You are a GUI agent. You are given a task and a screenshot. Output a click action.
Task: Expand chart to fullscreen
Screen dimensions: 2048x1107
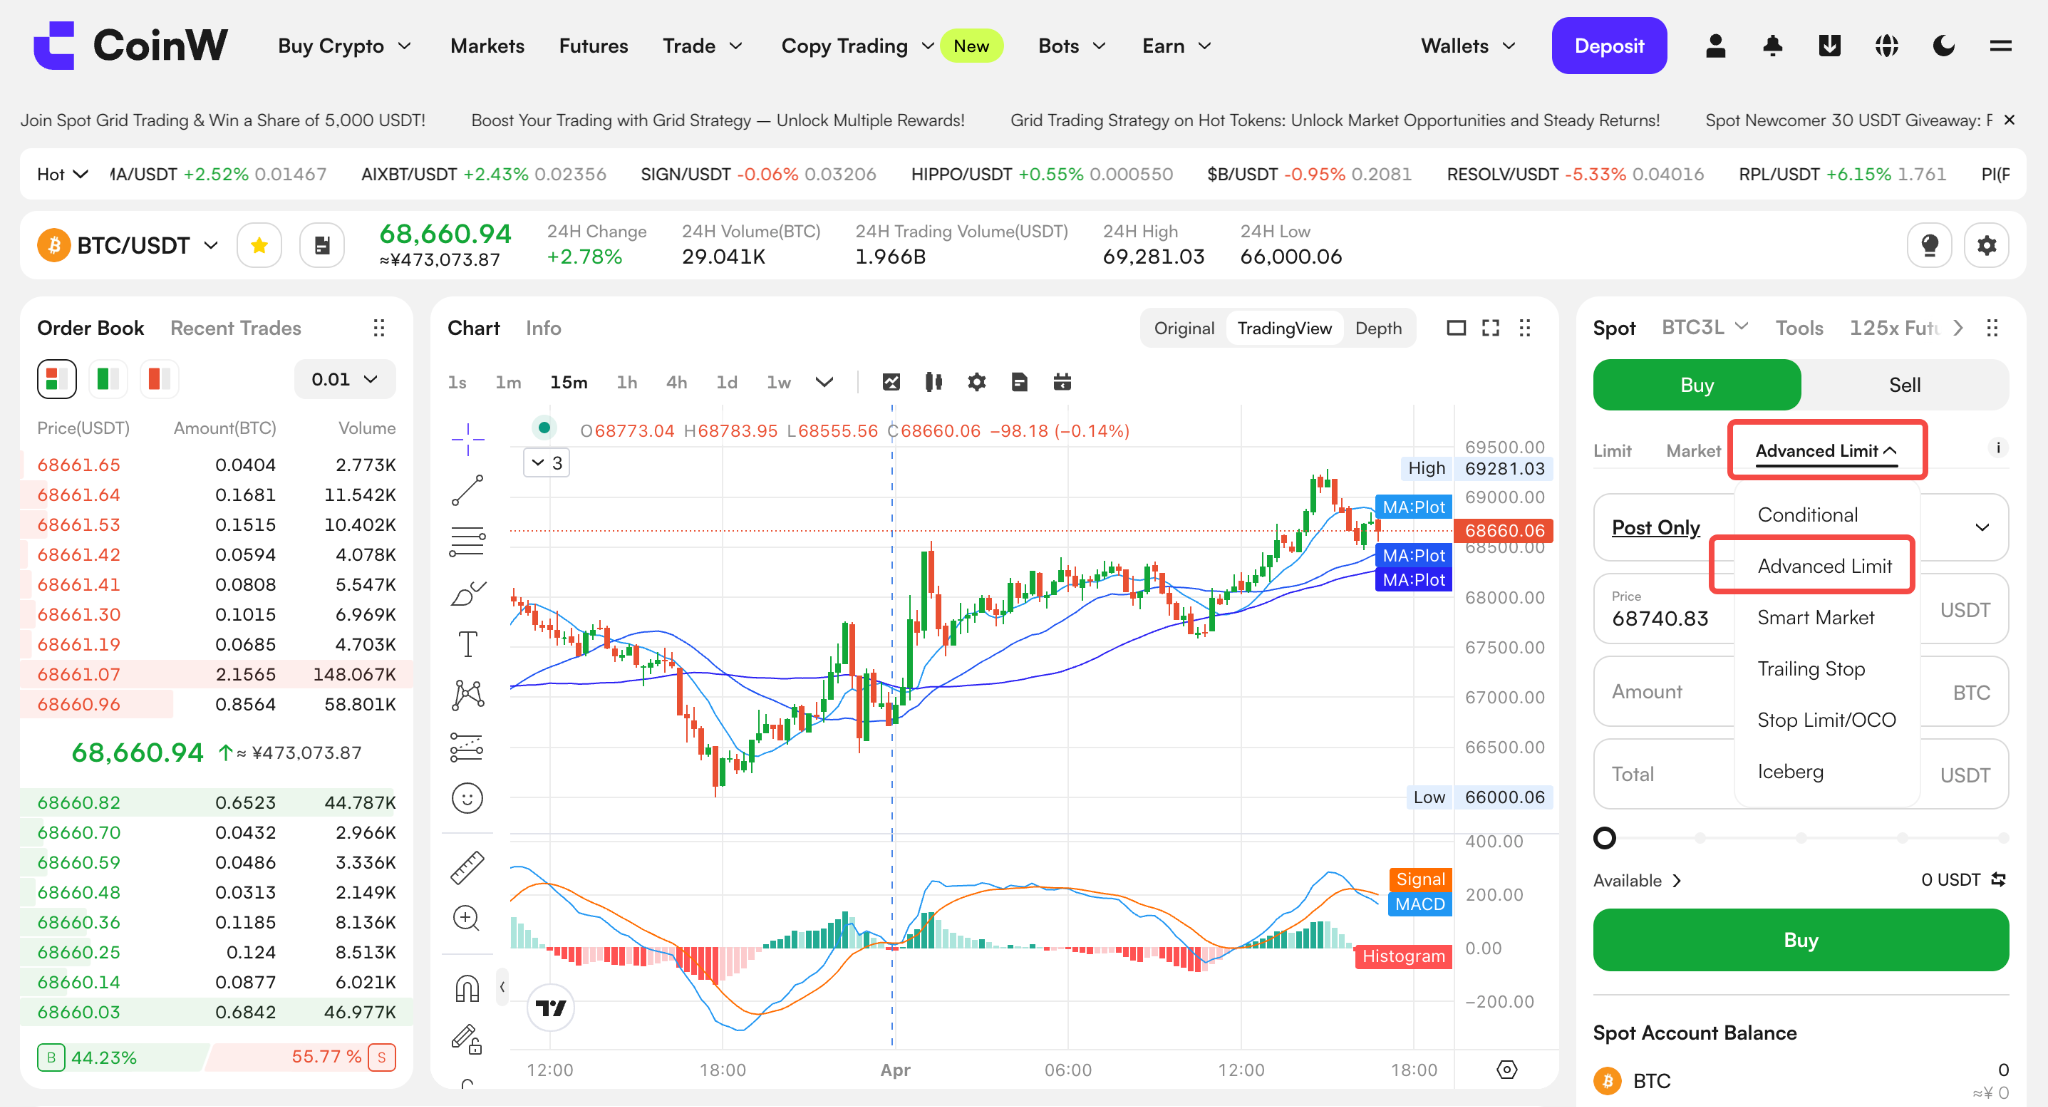[1490, 328]
